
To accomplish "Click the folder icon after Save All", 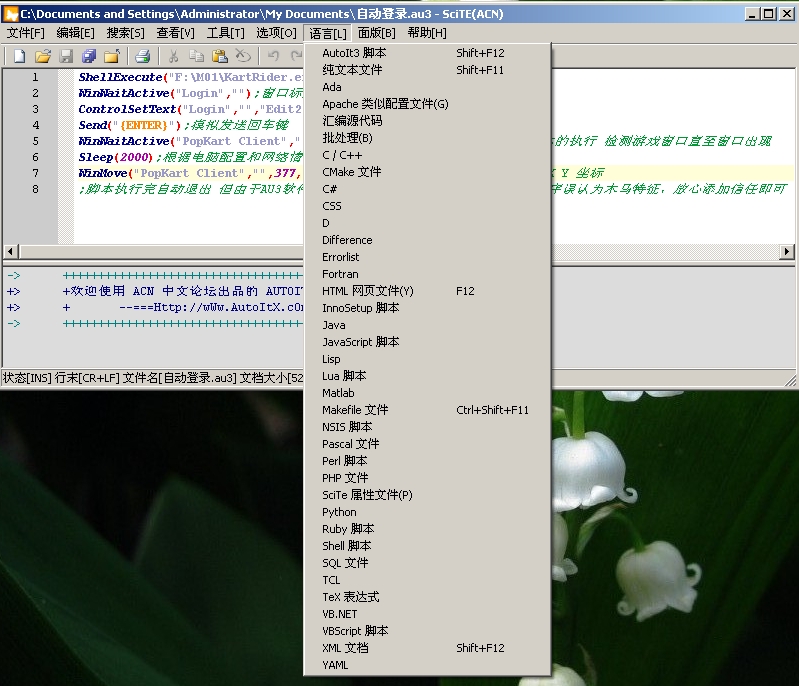I will (112, 56).
